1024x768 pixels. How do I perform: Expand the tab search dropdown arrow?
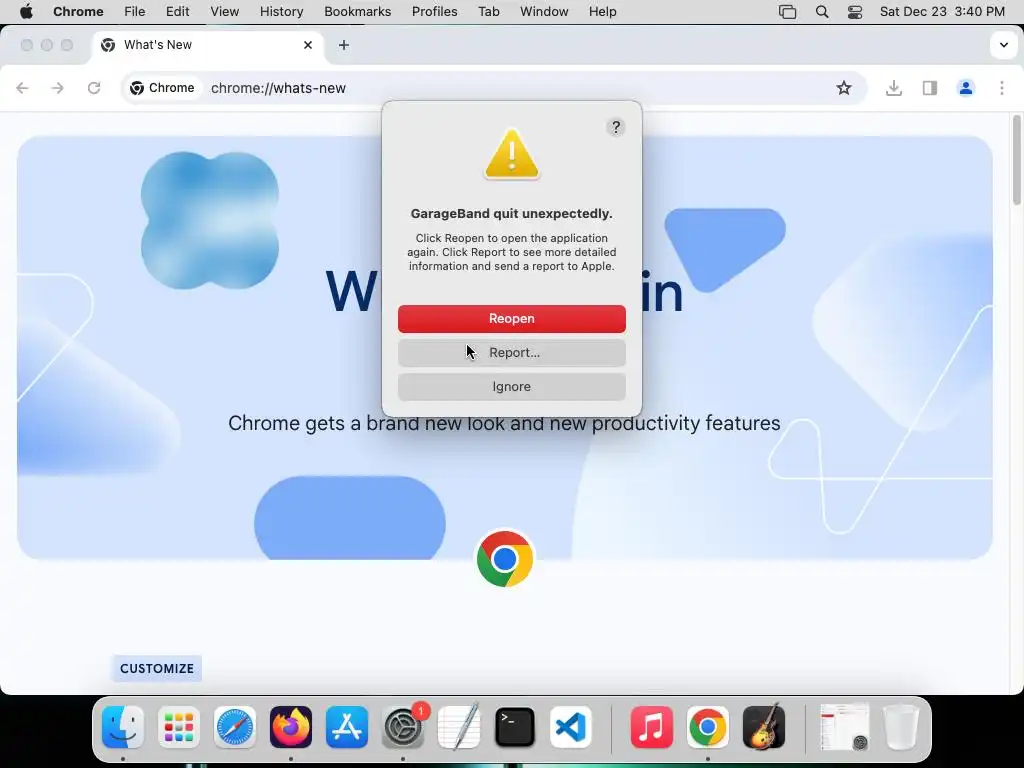tap(1004, 45)
